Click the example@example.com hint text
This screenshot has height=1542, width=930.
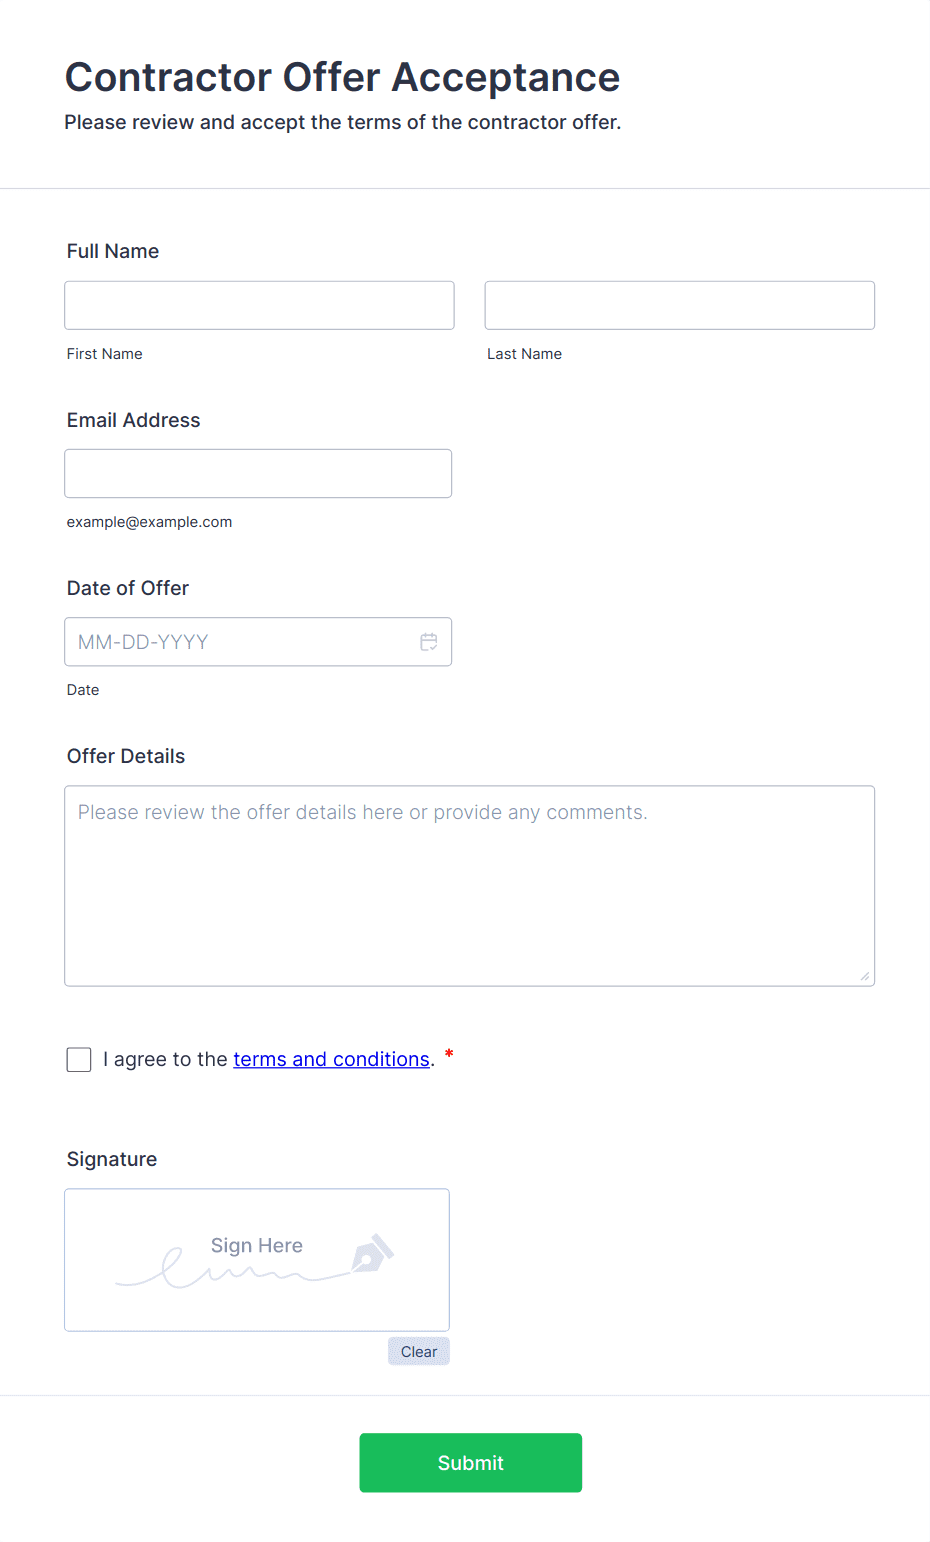150,522
